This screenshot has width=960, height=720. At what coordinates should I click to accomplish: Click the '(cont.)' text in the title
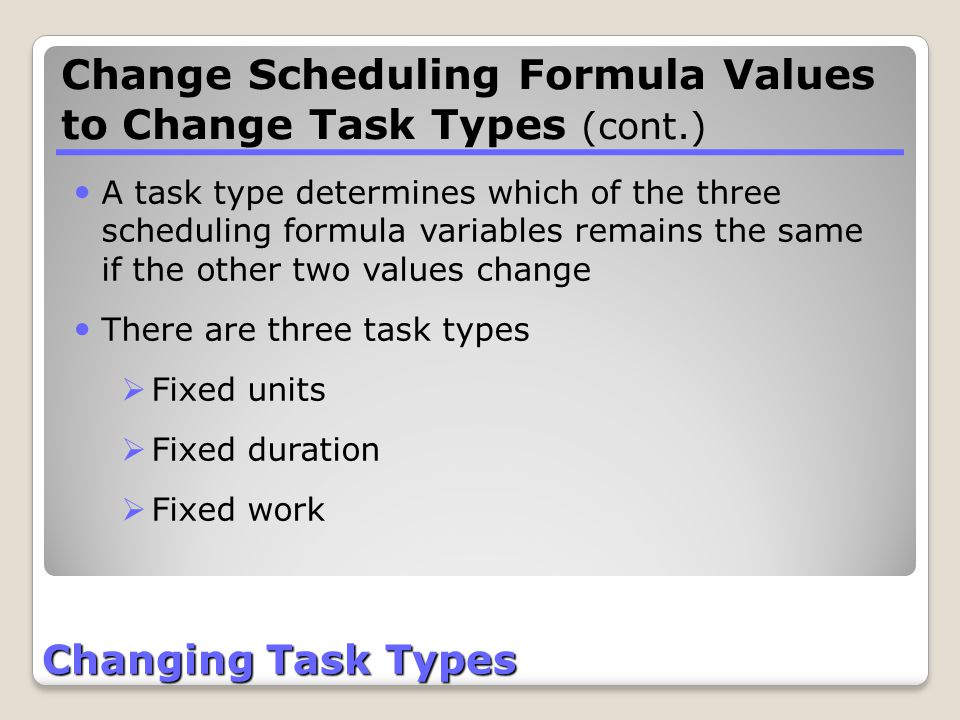[x=643, y=127]
